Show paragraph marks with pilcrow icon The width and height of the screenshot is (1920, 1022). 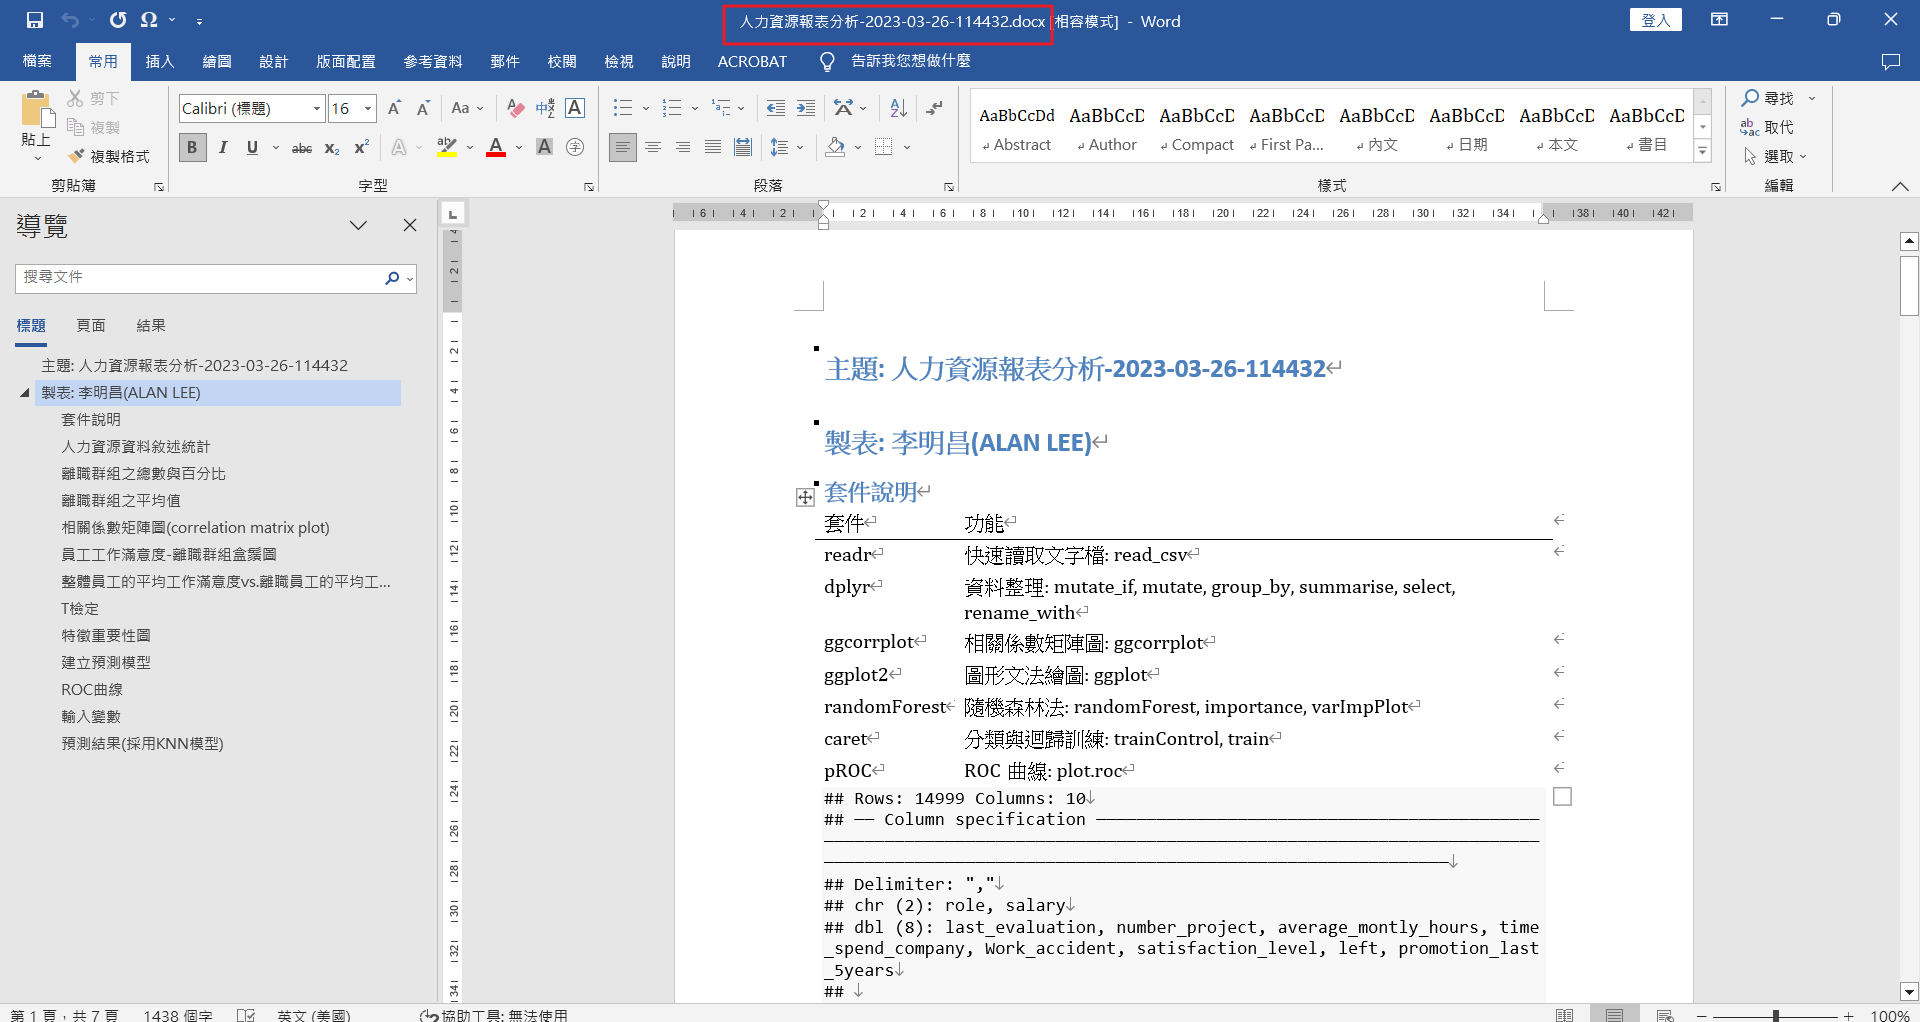935,108
